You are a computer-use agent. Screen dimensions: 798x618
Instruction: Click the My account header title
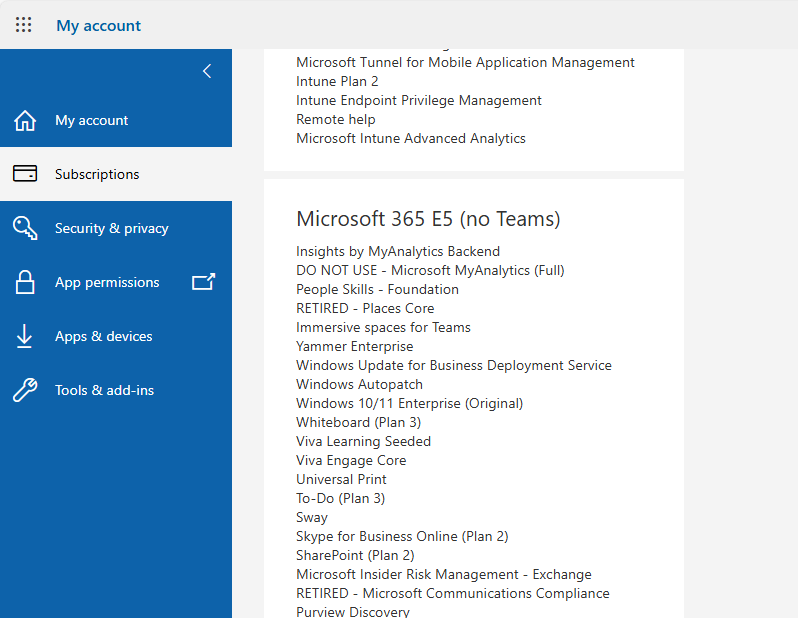click(99, 25)
